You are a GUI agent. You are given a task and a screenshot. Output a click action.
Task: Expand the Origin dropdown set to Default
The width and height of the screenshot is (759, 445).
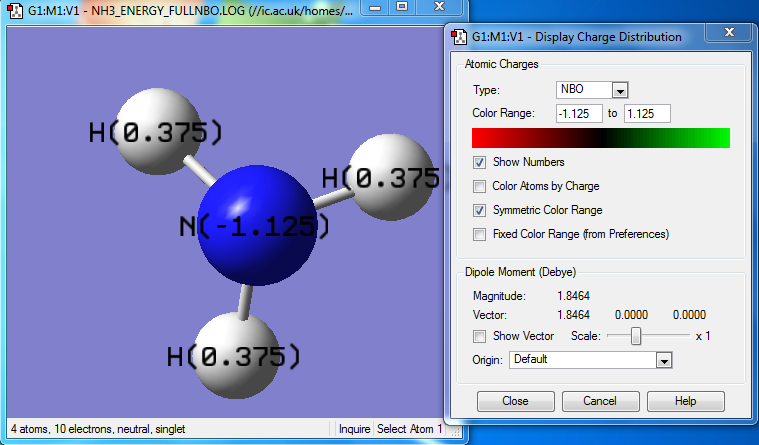click(662, 360)
